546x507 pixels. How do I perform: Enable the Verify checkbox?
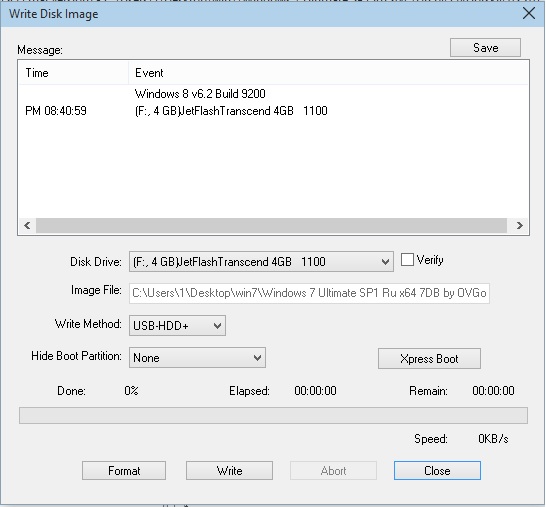[407, 260]
